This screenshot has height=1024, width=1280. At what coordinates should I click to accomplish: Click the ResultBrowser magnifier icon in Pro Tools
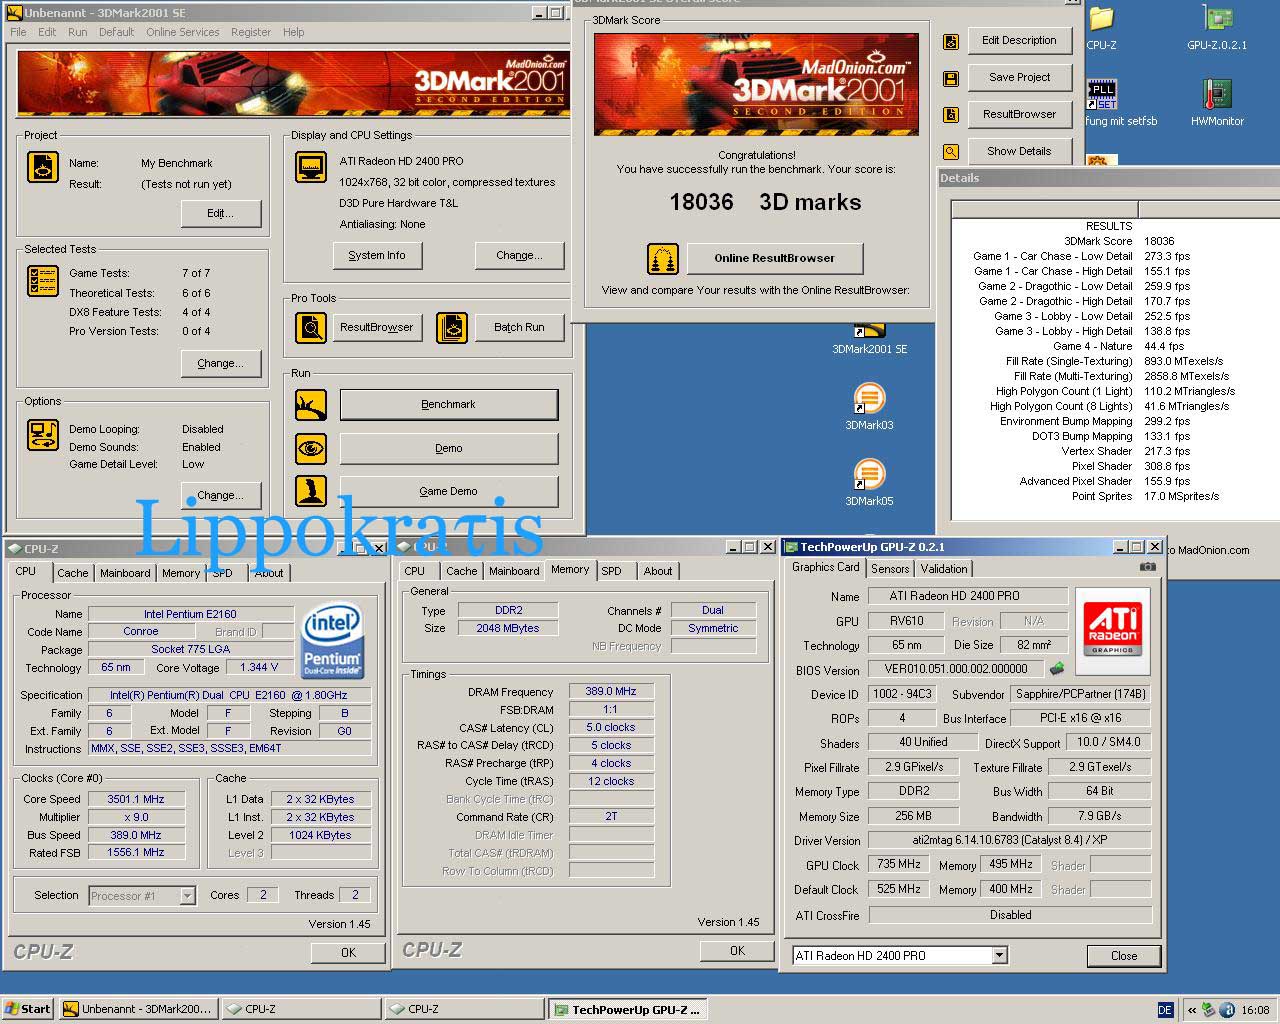[x=311, y=327]
